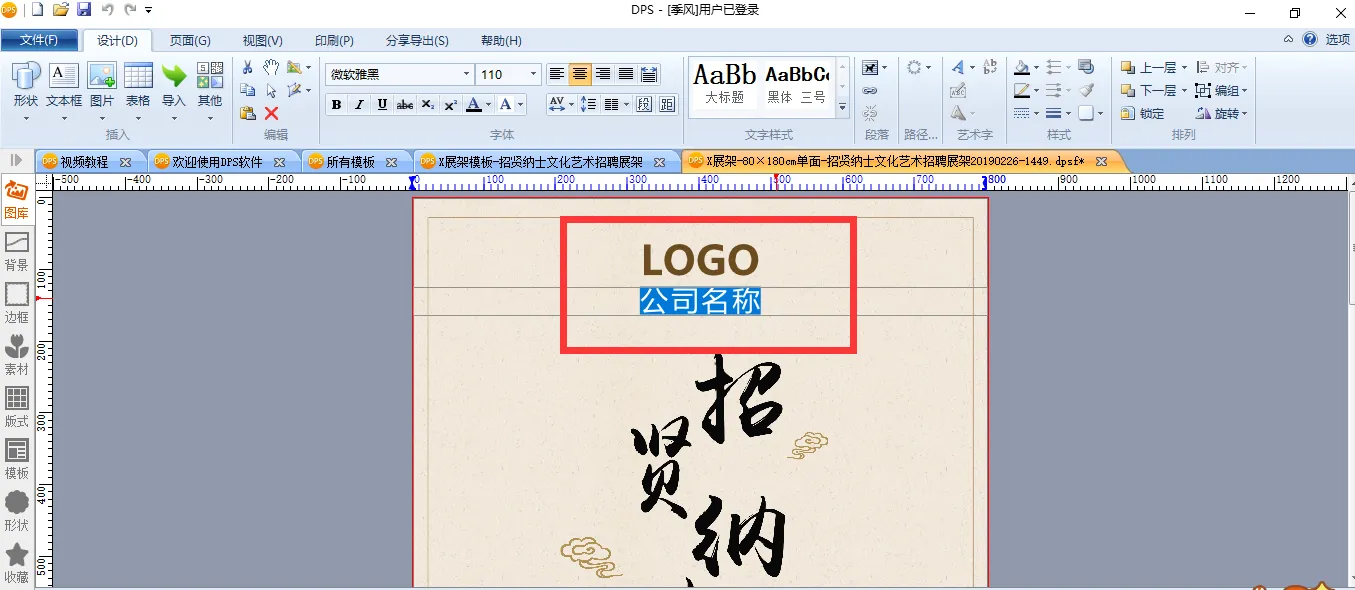Click the Cut scissors icon
Image resolution: width=1355 pixels, height=590 pixels.
[x=248, y=67]
